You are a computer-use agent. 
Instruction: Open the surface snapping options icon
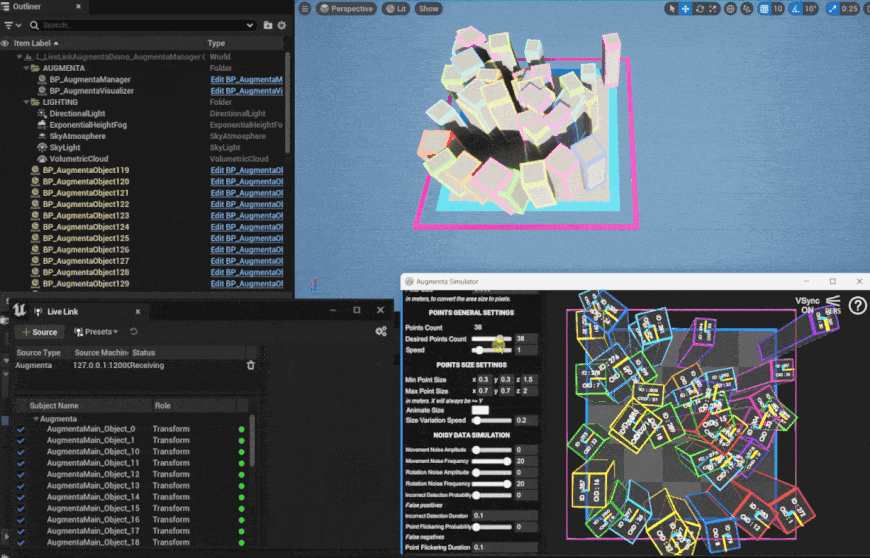click(747, 9)
